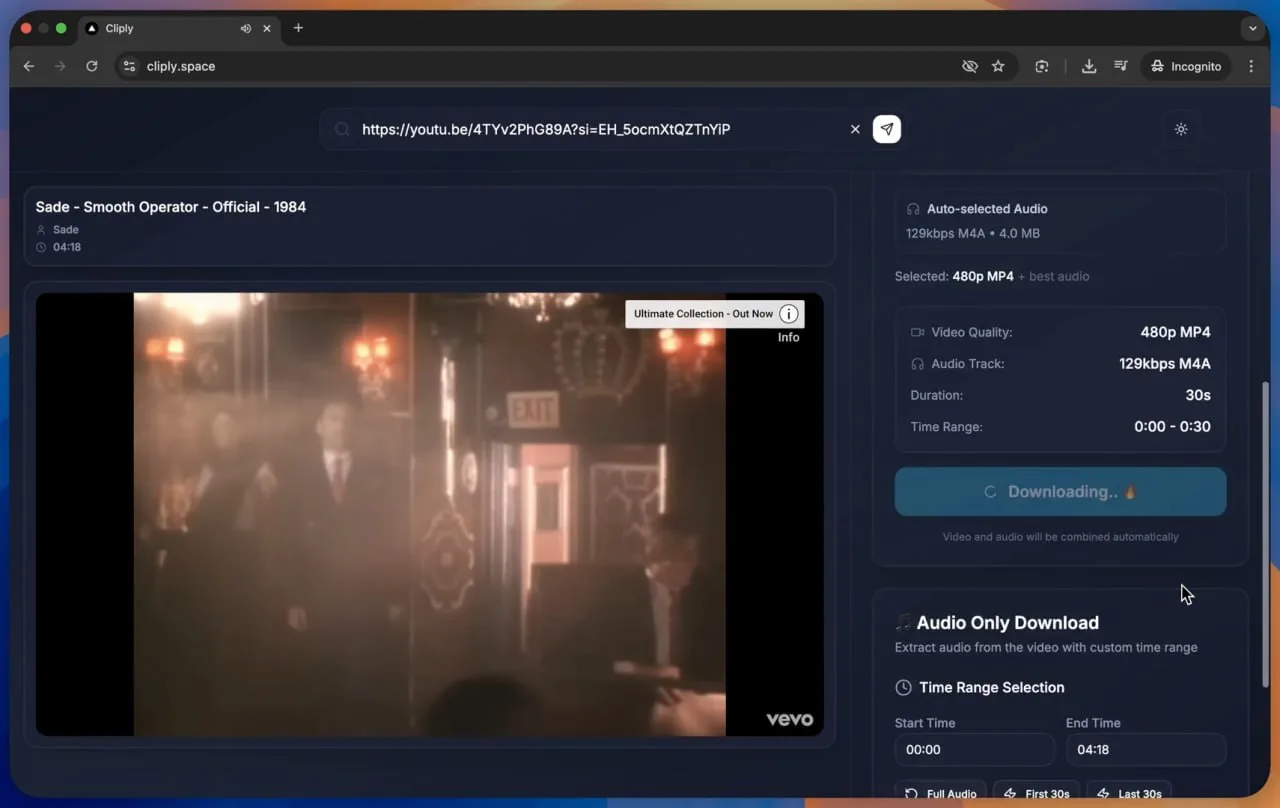This screenshot has width=1280, height=808.
Task: Close the Cliply browser tab
Action: point(267,28)
